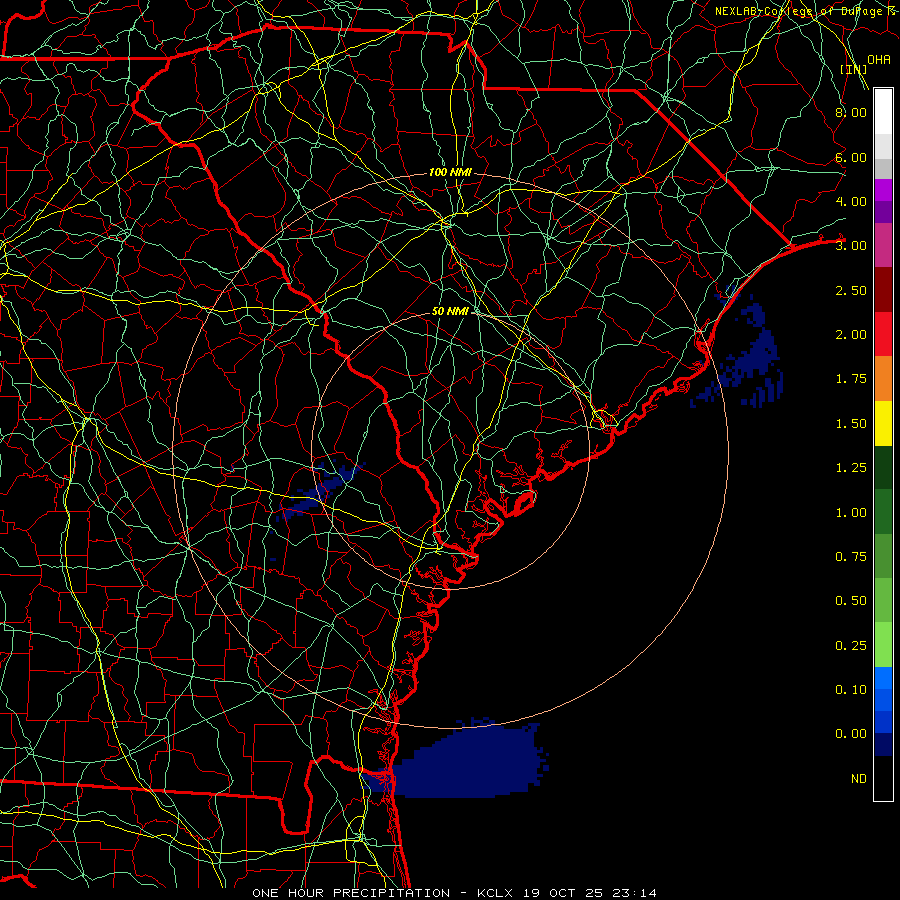
Task: Pick the bright red swatch beside 2.00
Action: click(x=883, y=334)
